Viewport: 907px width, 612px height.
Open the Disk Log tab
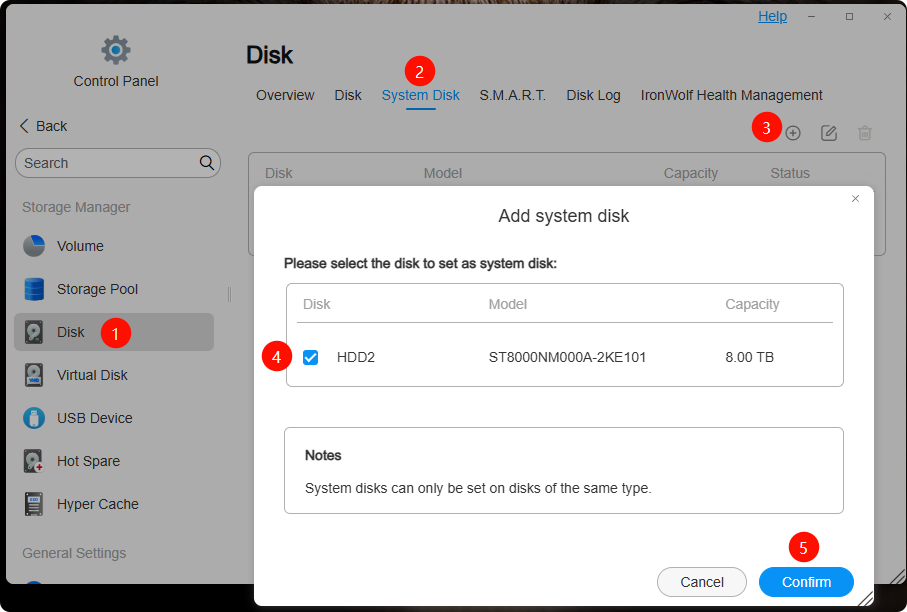click(x=593, y=95)
